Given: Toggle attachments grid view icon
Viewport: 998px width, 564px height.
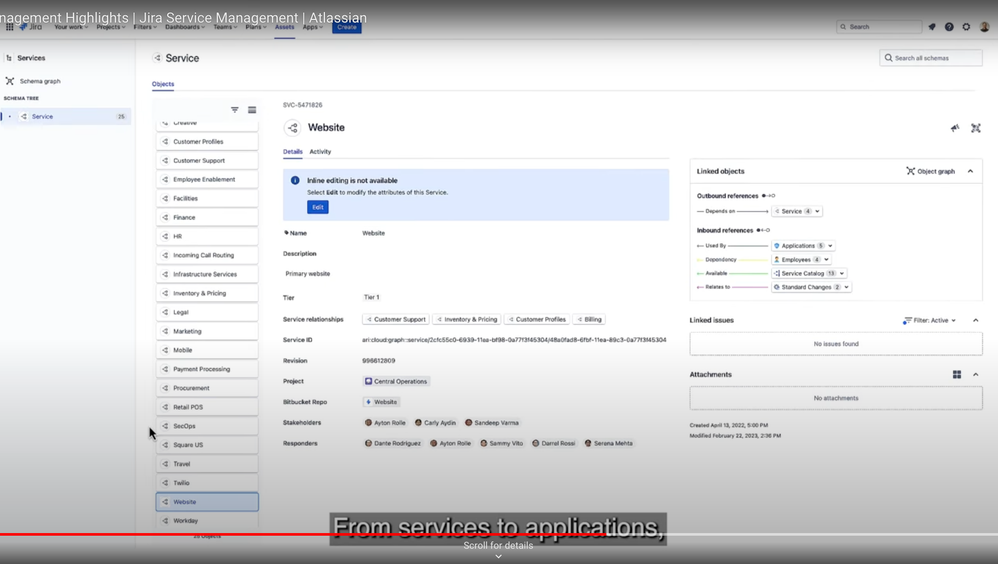Looking at the screenshot, I should (x=957, y=374).
